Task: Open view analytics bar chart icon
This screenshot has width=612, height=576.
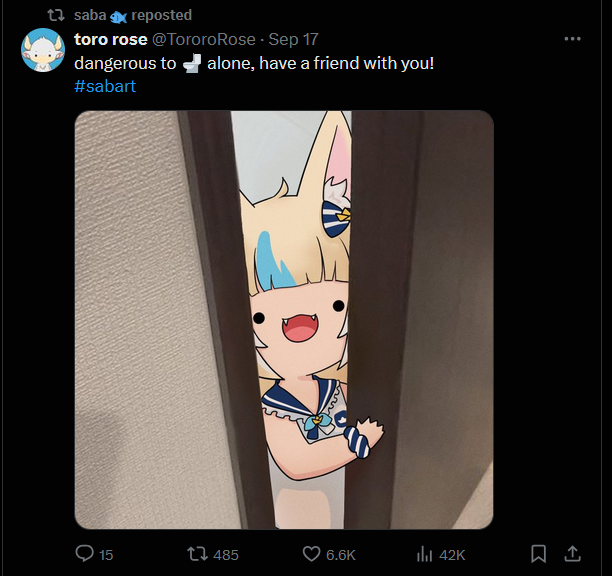Action: [x=425, y=554]
